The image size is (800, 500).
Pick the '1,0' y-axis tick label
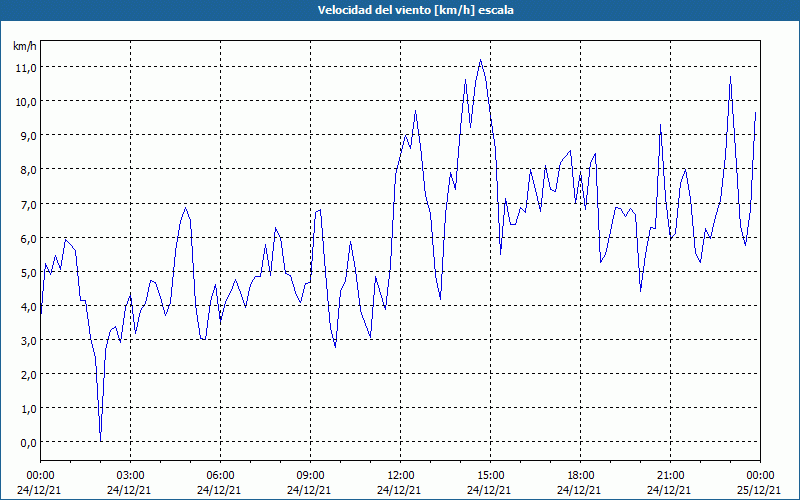coord(29,409)
